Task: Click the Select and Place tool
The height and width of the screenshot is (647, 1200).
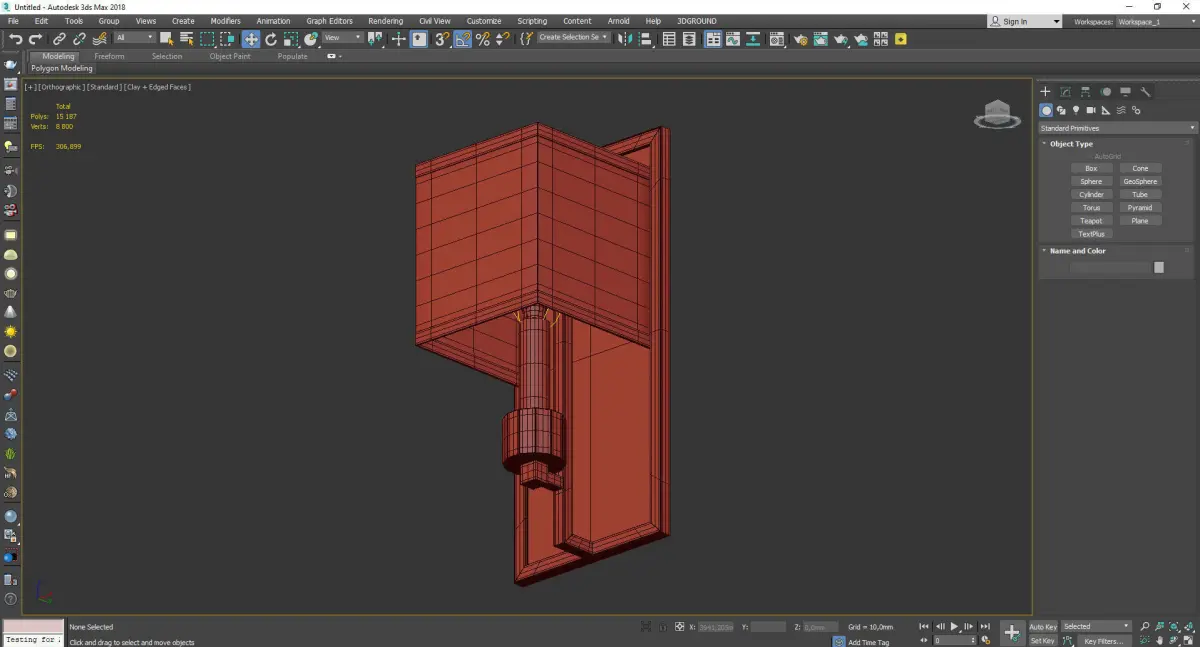Action: click(x=311, y=39)
